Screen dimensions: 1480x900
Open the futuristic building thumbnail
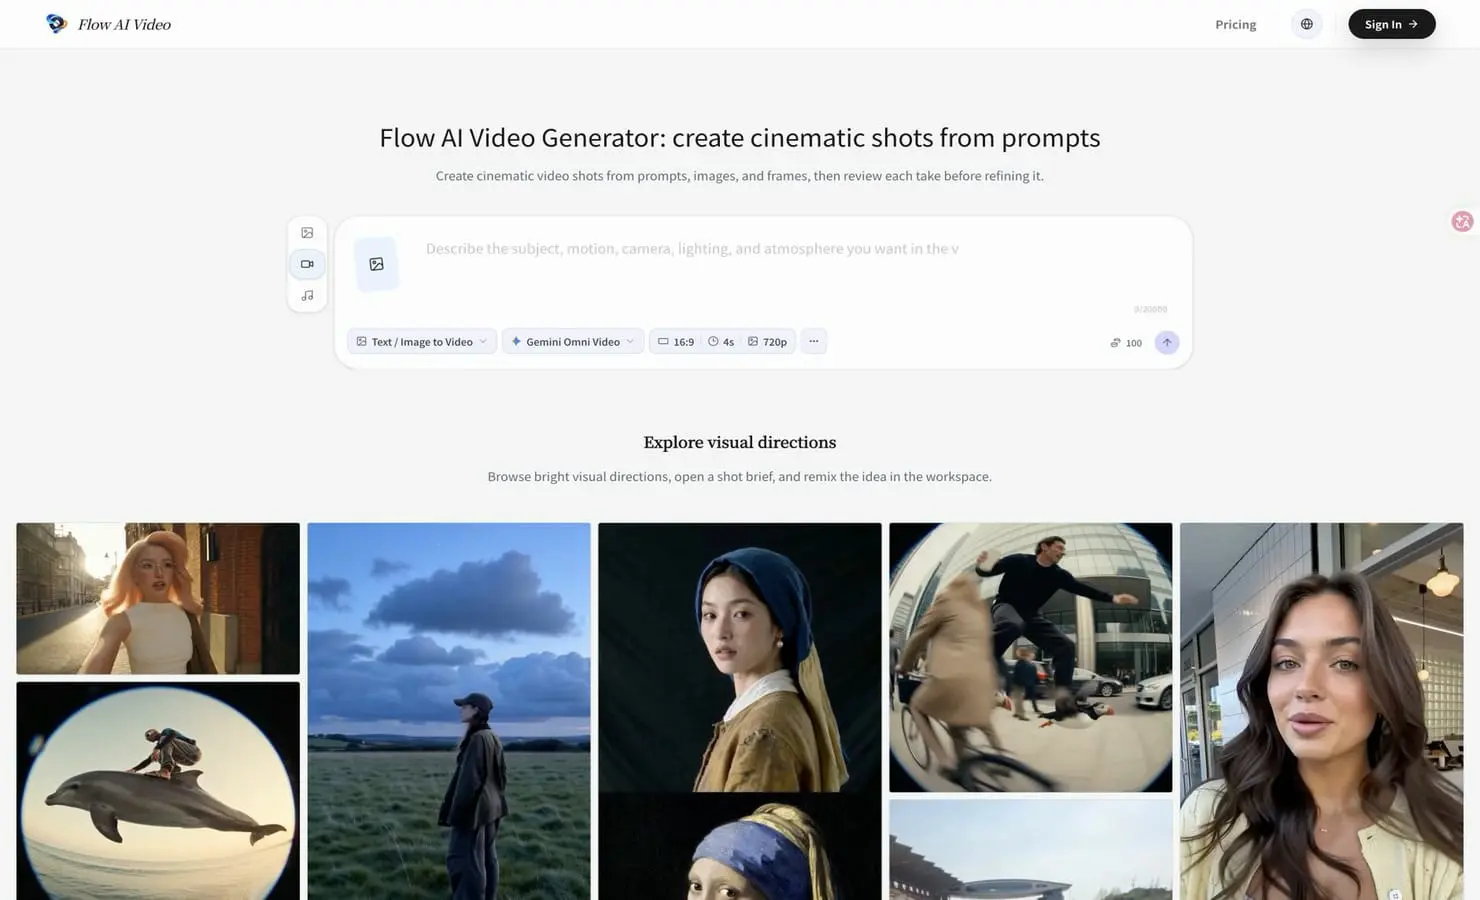pos(1031,850)
